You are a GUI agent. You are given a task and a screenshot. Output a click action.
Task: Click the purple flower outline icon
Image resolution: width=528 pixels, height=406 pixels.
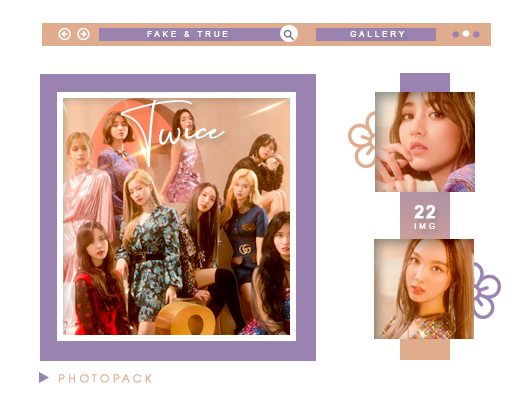[487, 290]
